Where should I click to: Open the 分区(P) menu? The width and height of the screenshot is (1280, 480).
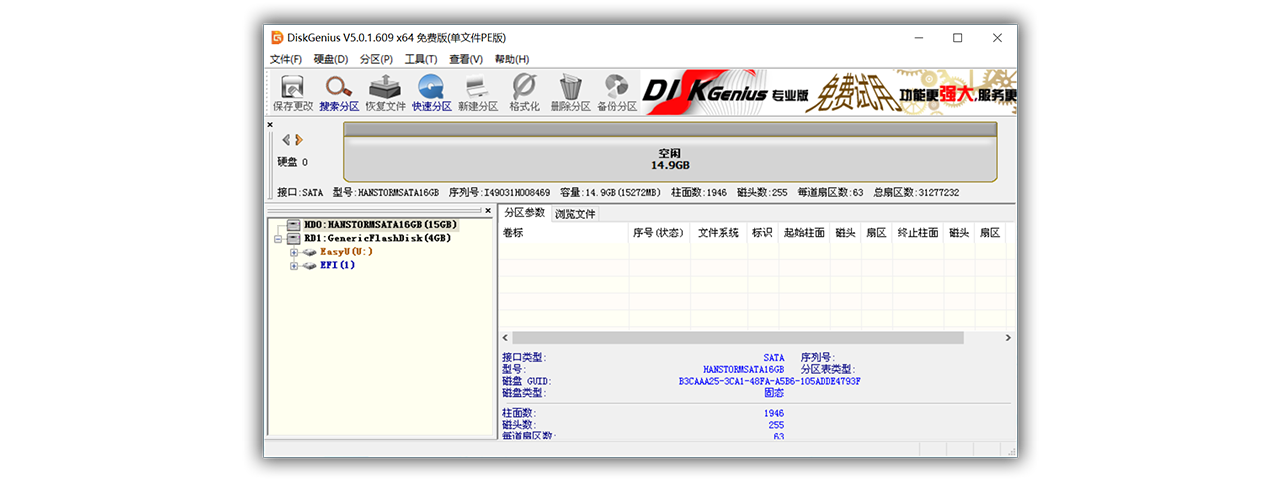[377, 59]
